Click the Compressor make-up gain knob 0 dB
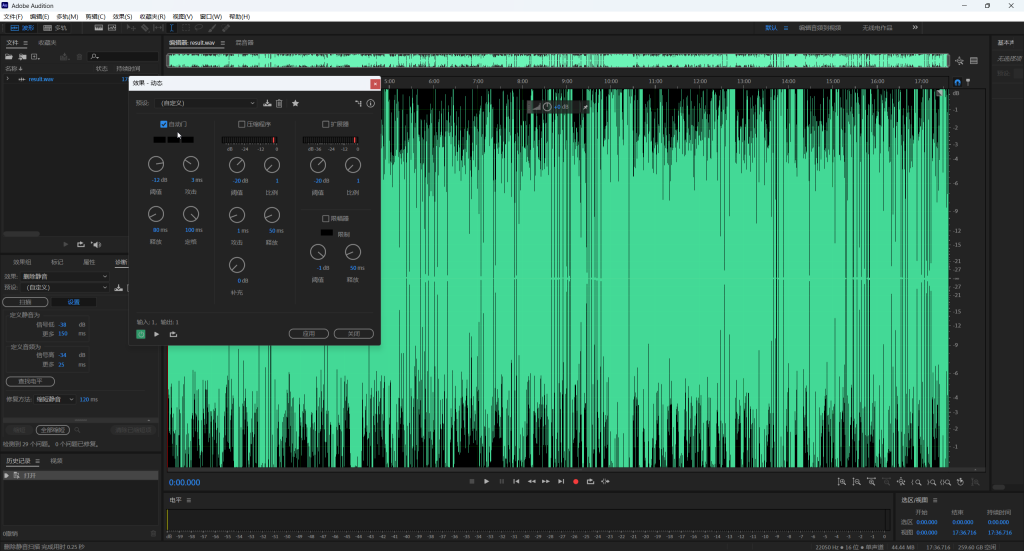 pos(237,264)
